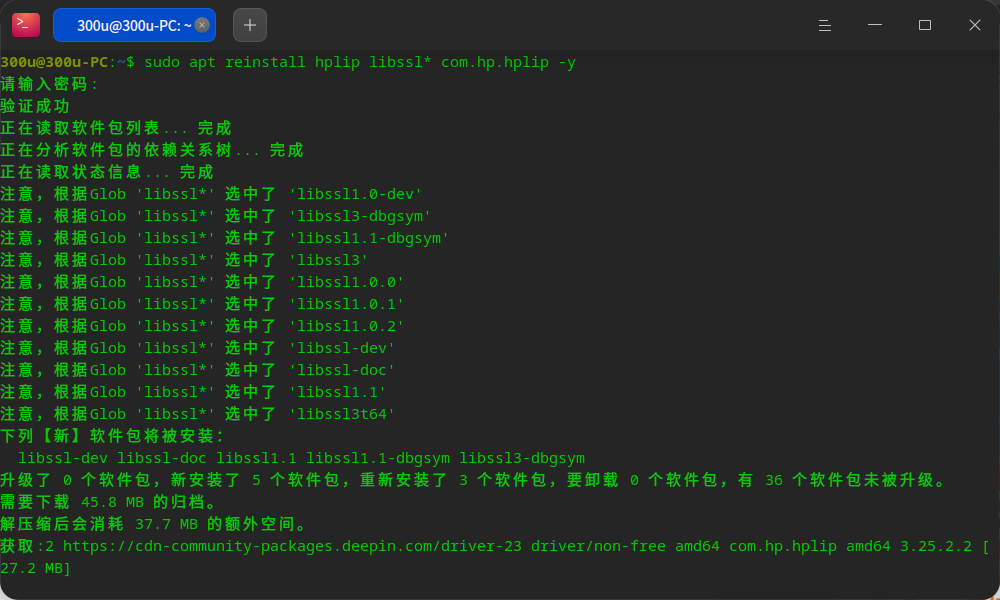
Task: Minimize the terminal window
Action: tap(875, 25)
